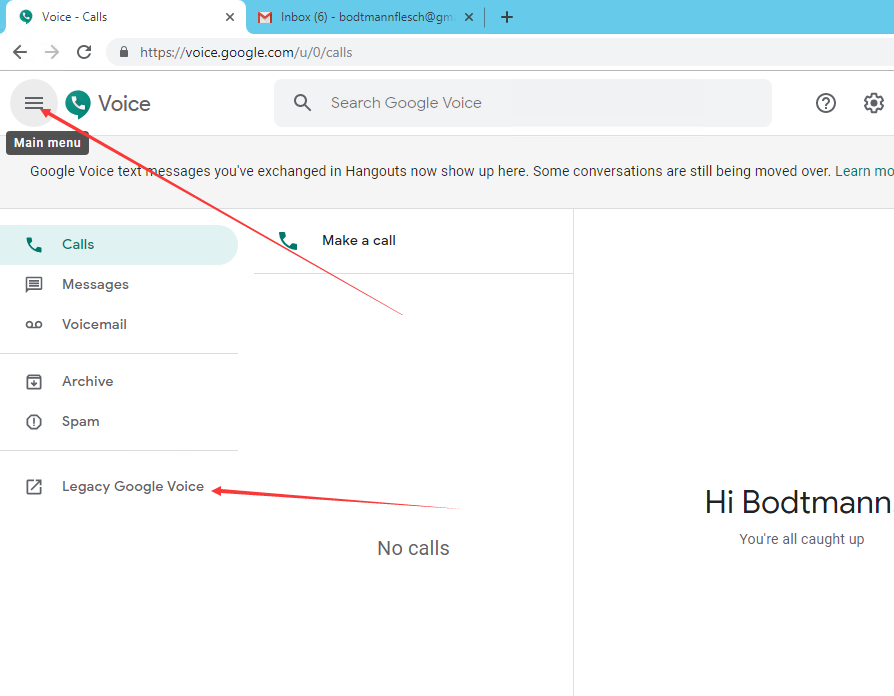The width and height of the screenshot is (894, 696).
Task: Click the padlock site info icon
Action: pos(124,52)
